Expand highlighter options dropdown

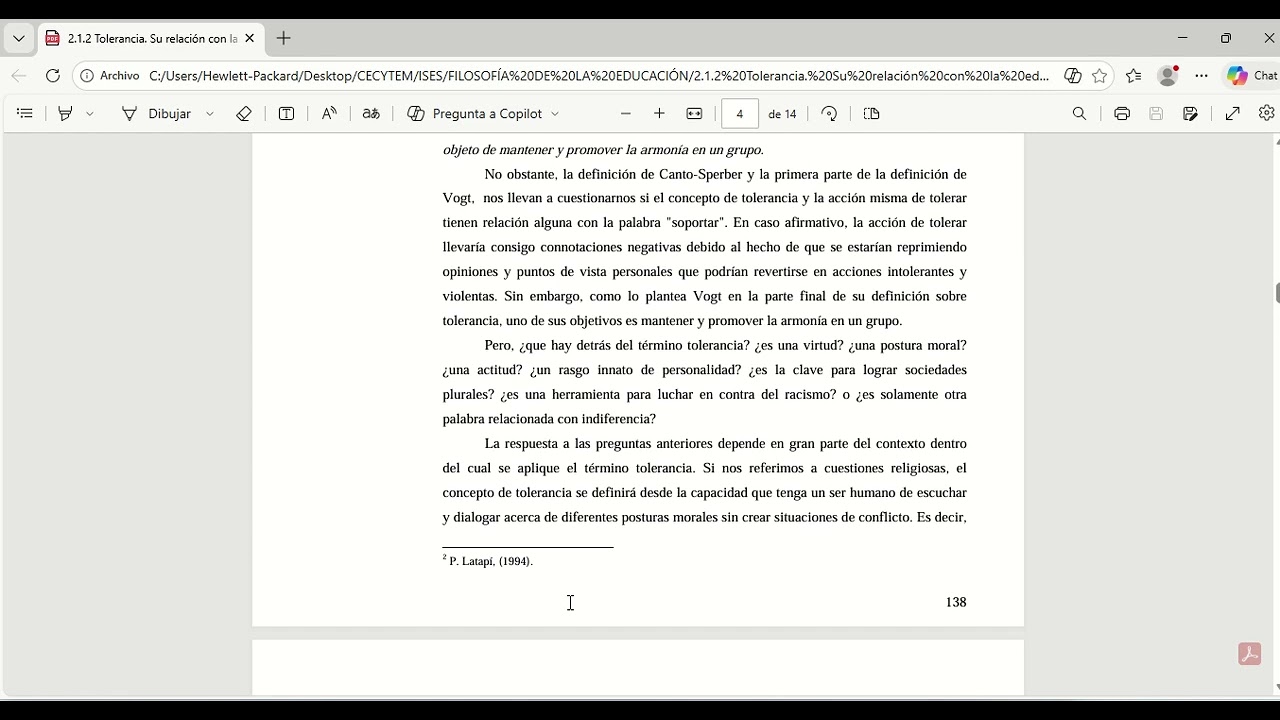(x=90, y=114)
